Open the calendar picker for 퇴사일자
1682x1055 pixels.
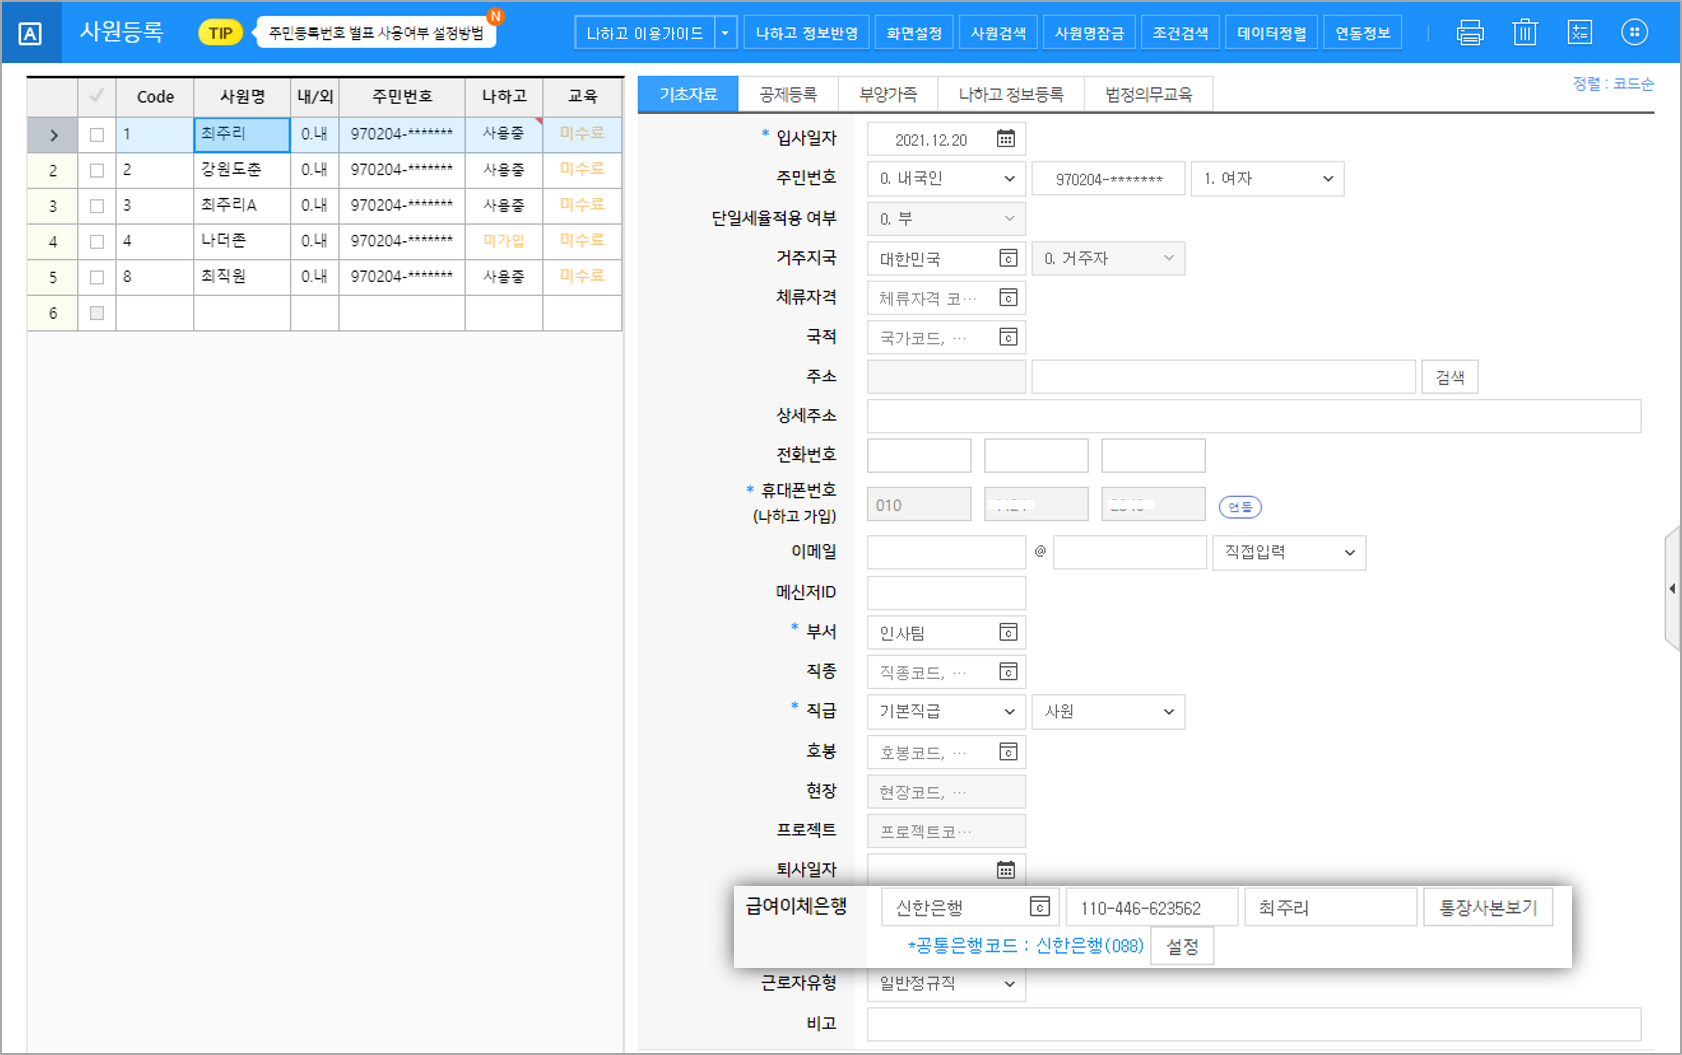pyautogui.click(x=1006, y=870)
